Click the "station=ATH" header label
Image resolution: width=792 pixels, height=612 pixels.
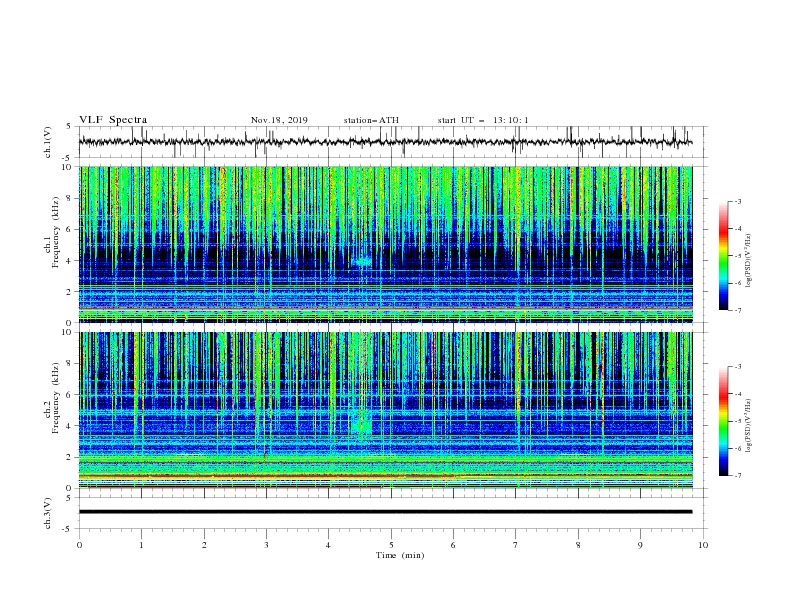(371, 120)
